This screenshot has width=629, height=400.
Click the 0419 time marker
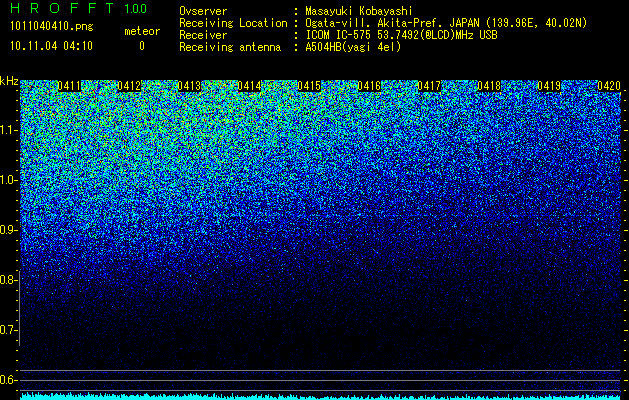pyautogui.click(x=549, y=86)
